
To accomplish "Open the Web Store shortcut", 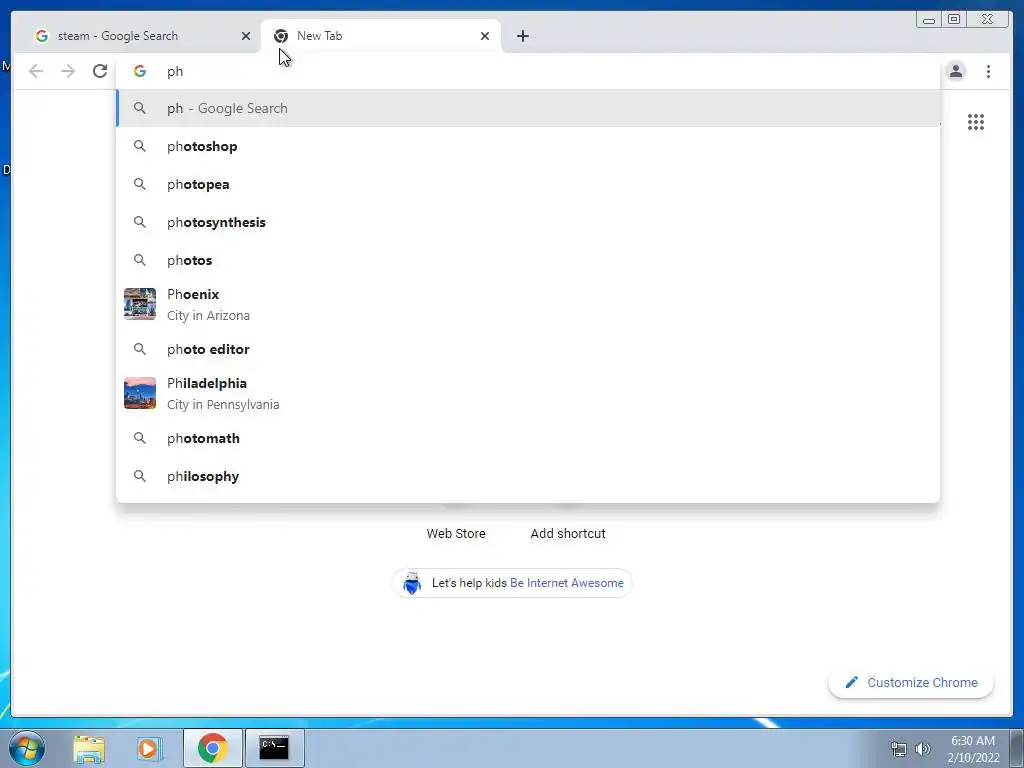I will (x=456, y=534).
